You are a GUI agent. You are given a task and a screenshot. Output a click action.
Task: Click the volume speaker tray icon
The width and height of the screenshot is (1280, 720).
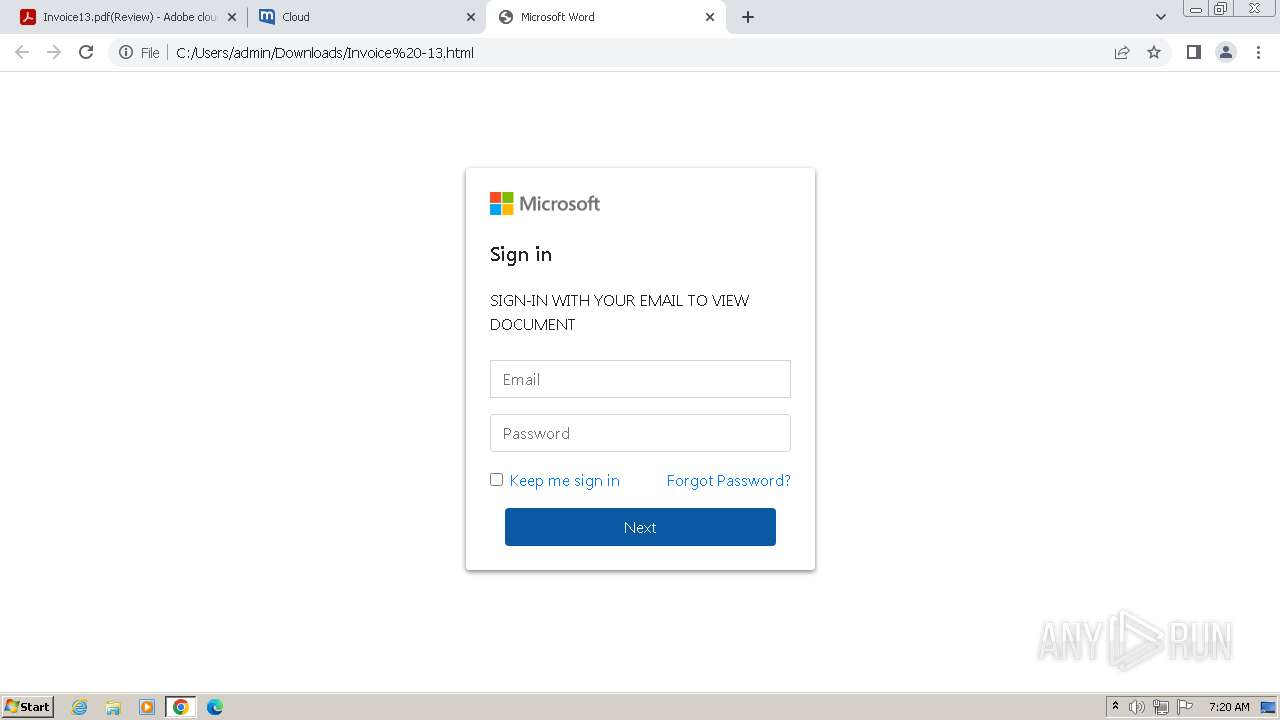(x=1137, y=707)
